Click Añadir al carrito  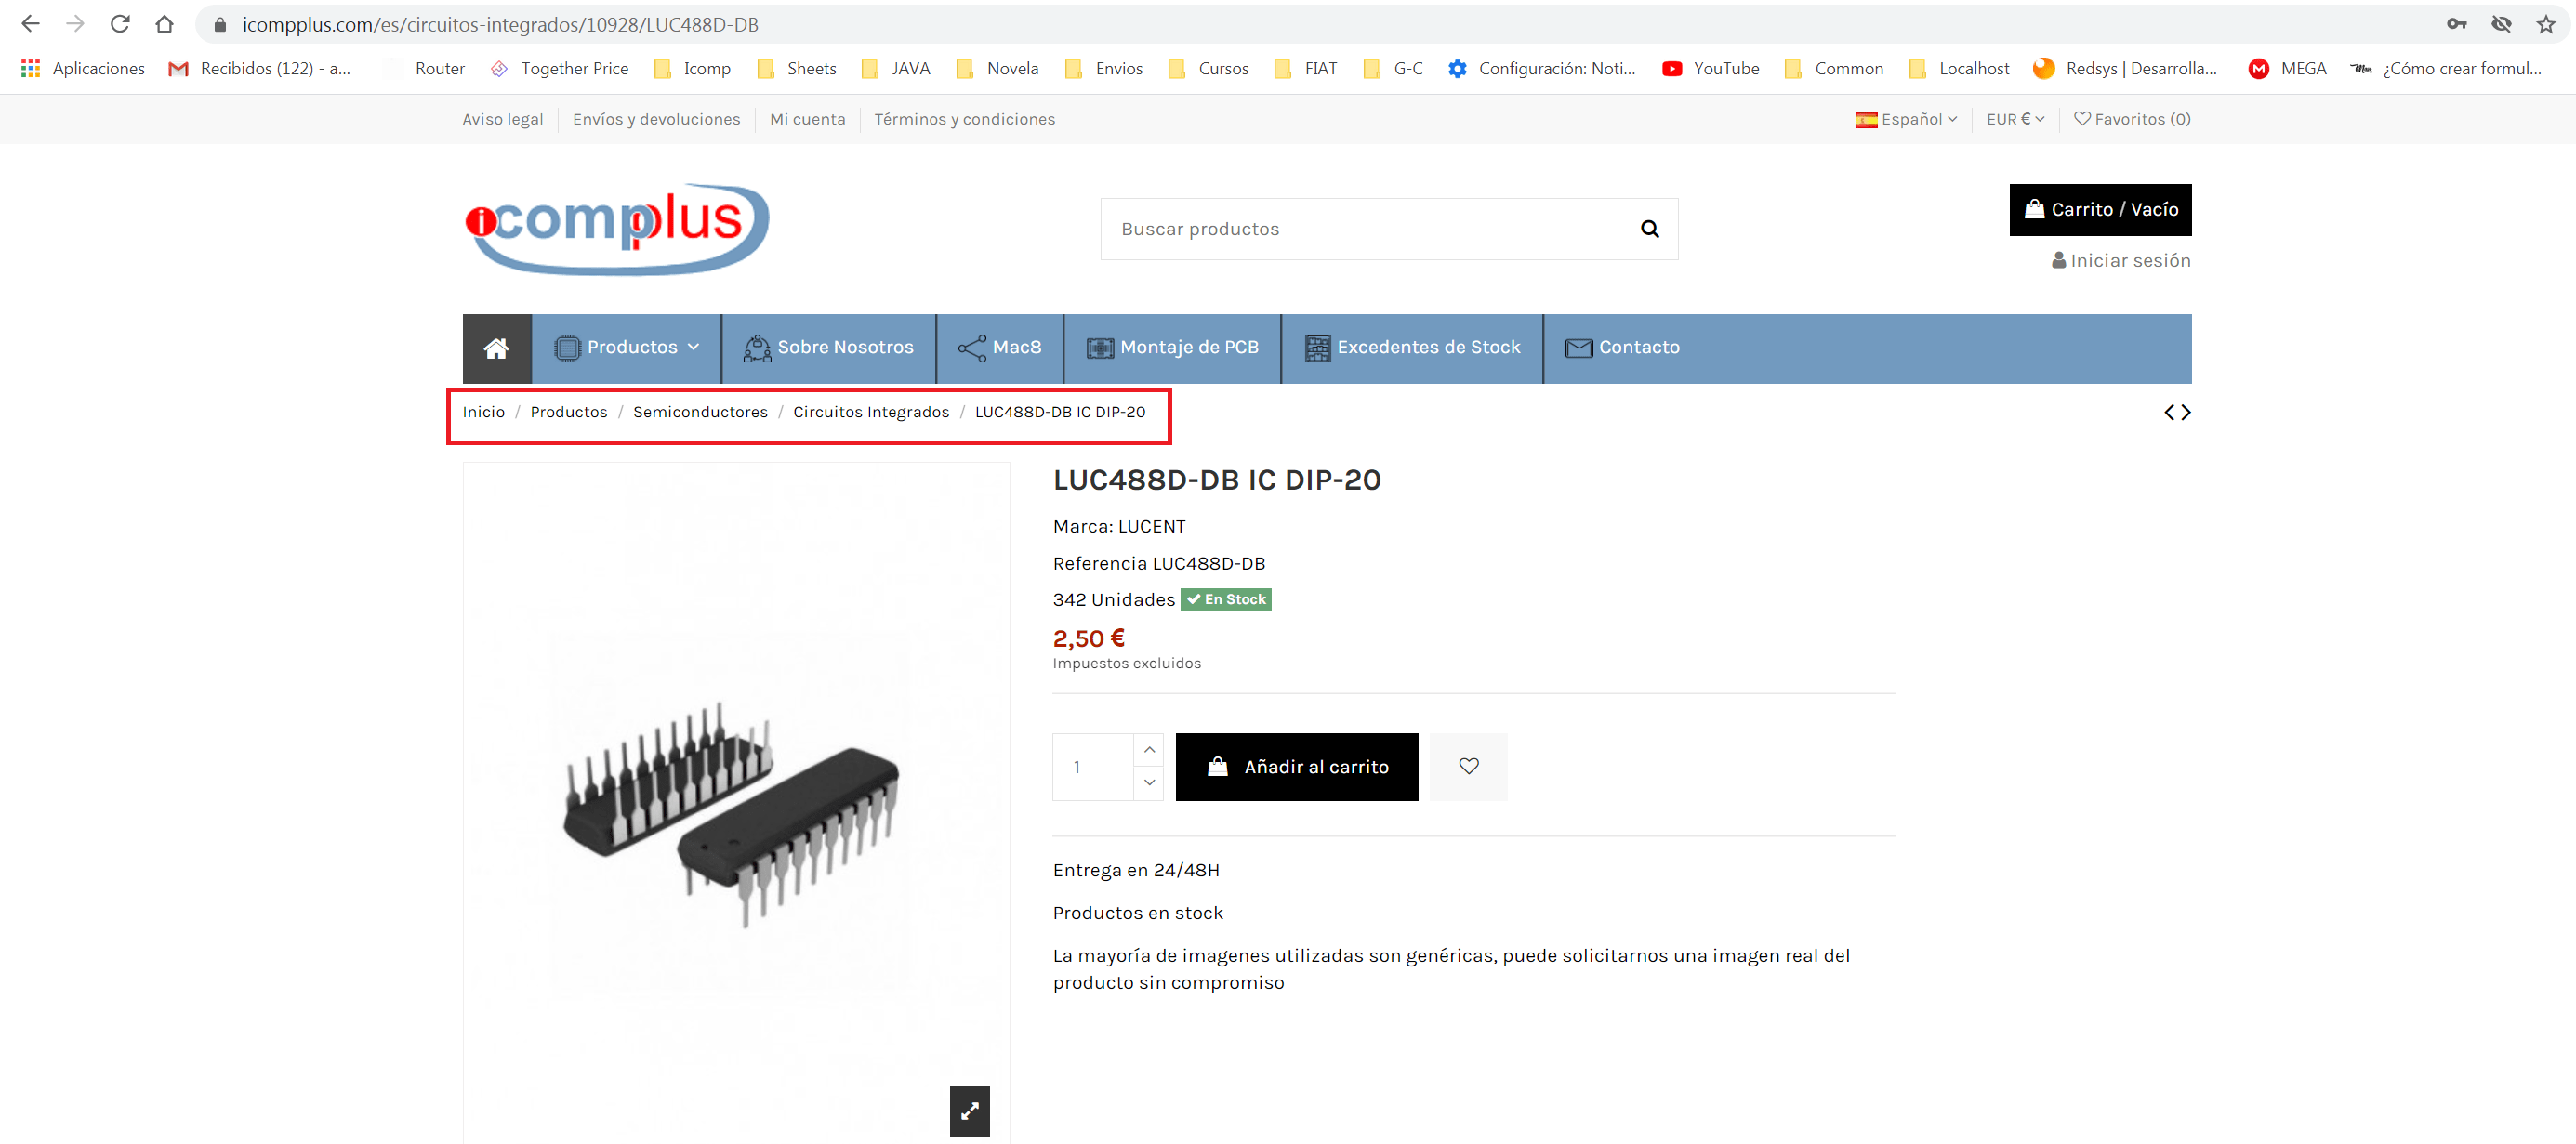click(x=1297, y=767)
